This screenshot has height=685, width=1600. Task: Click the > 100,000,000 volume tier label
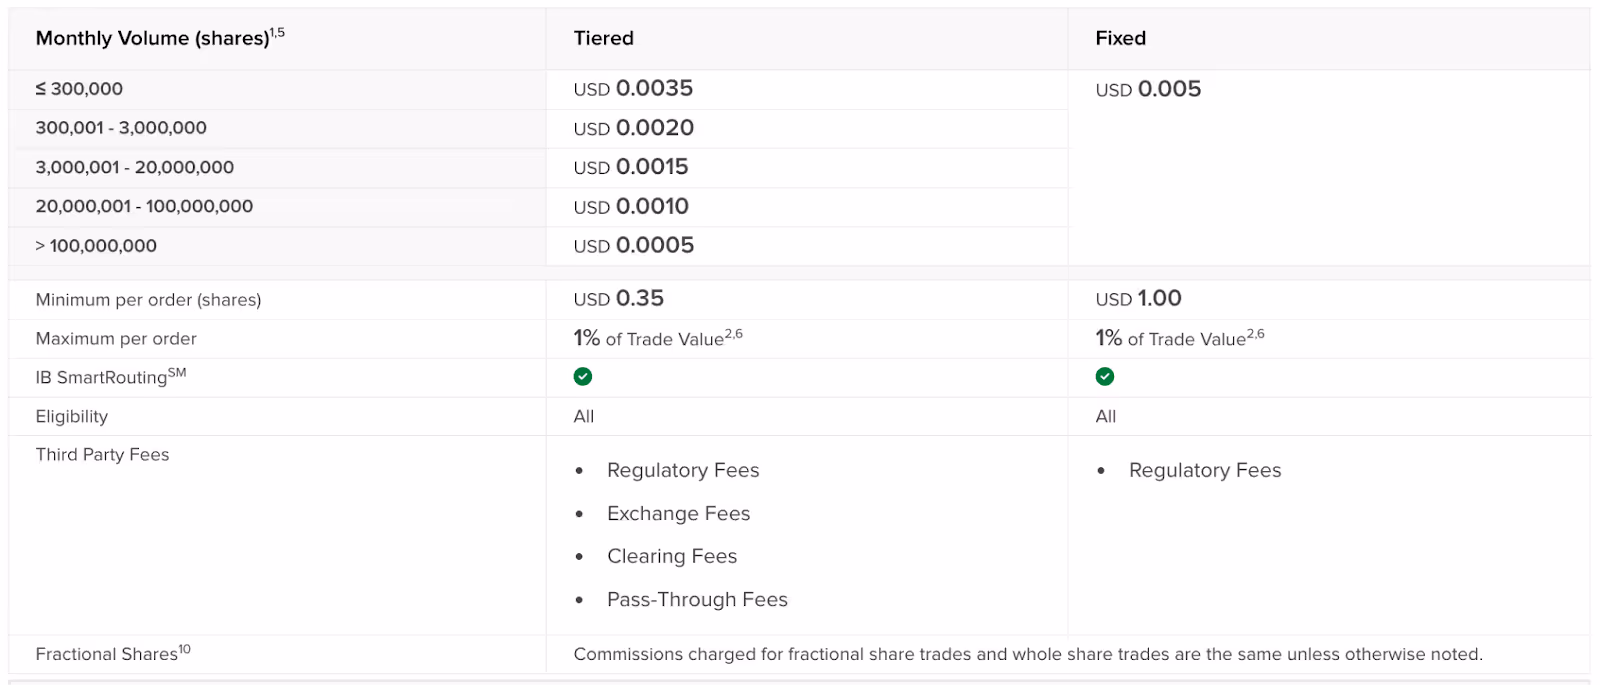click(x=96, y=246)
